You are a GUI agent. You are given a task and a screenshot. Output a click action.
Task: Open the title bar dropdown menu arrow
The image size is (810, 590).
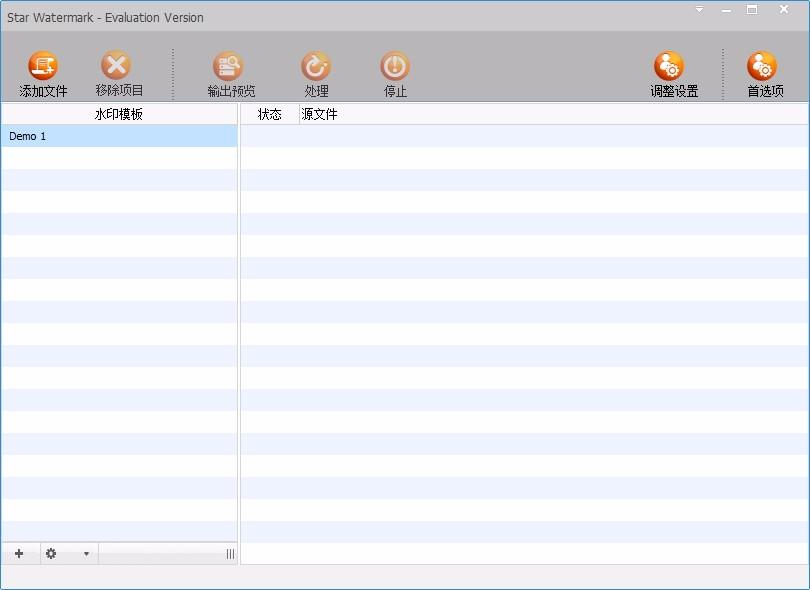(699, 9)
